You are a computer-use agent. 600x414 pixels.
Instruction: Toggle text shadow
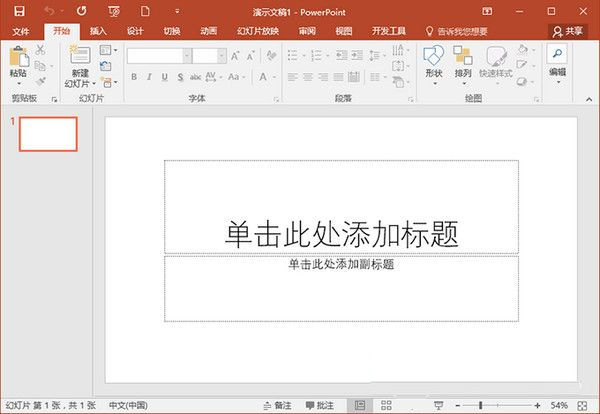click(180, 77)
